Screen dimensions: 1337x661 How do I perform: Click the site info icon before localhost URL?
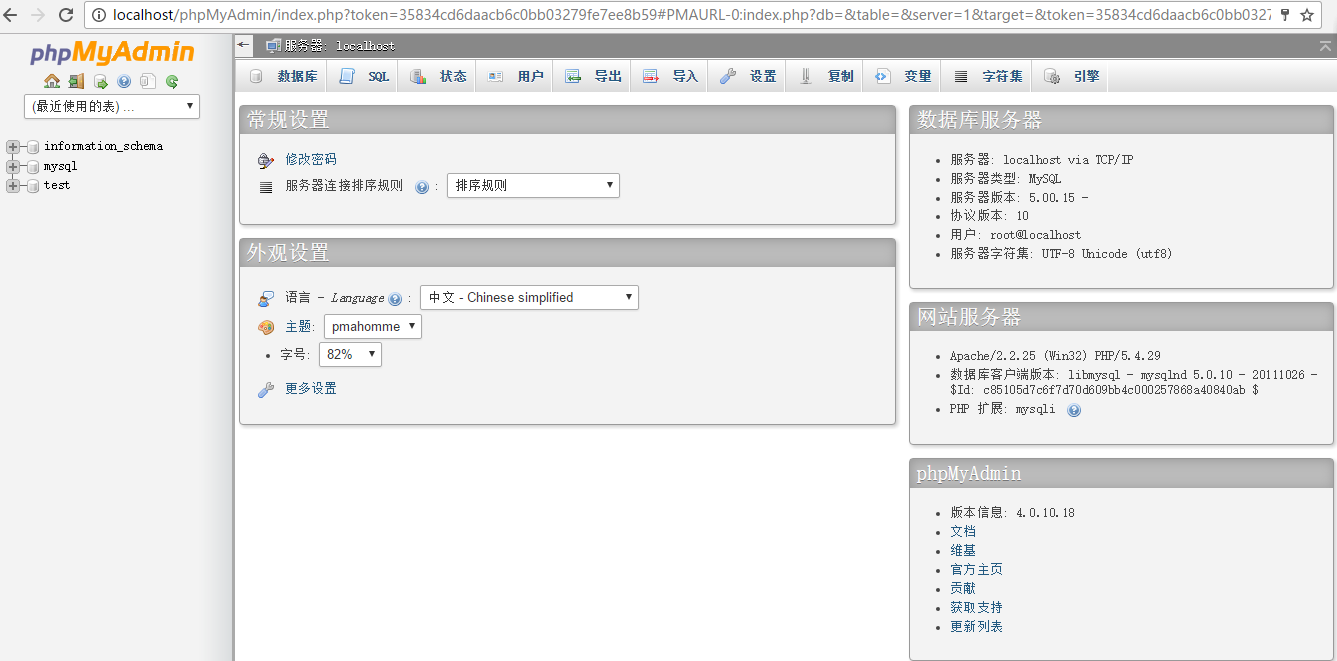point(100,15)
